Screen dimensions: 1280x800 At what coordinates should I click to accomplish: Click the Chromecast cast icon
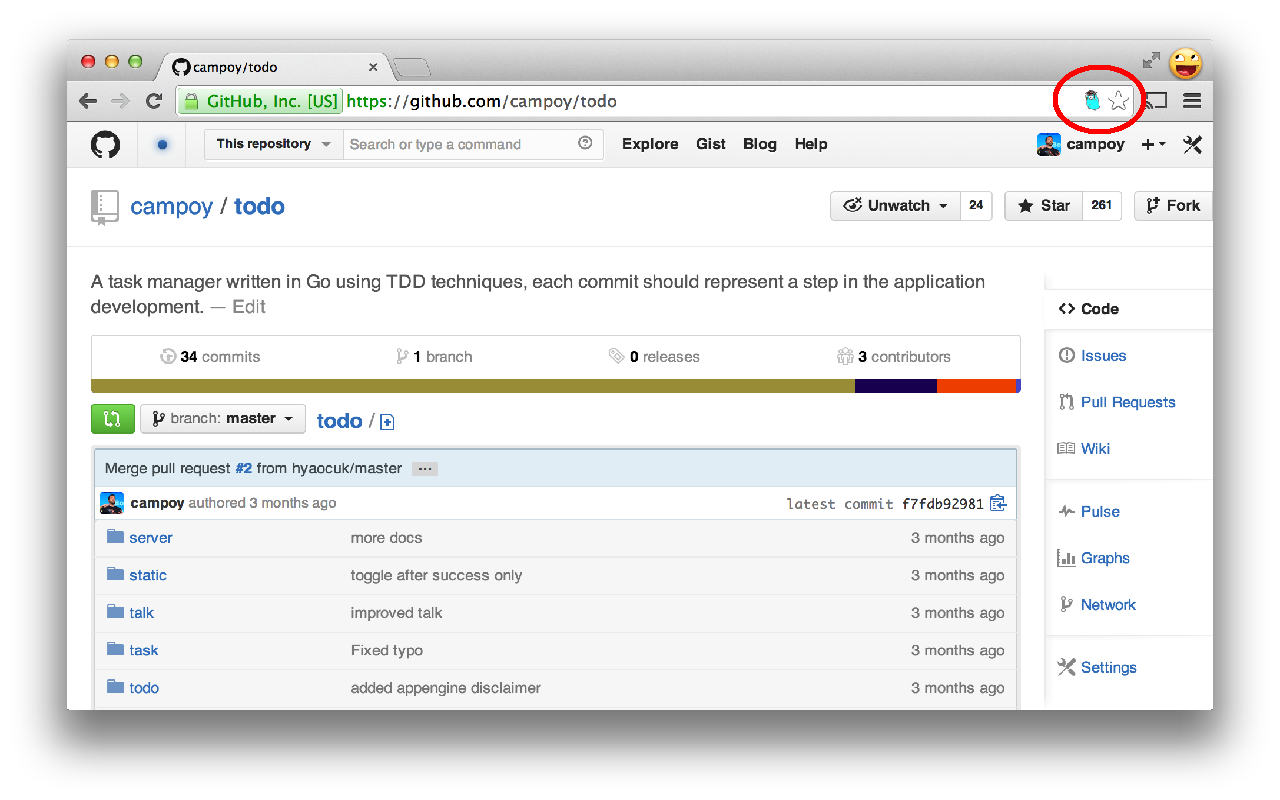click(1156, 100)
